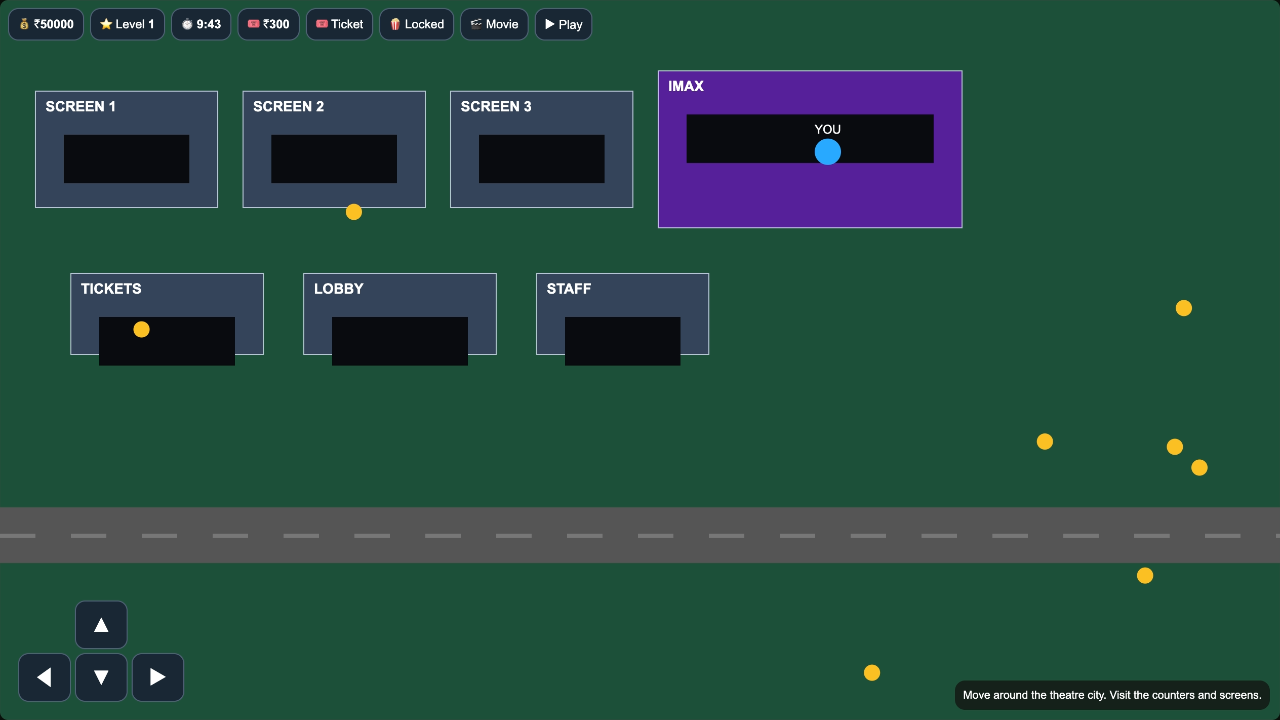Move right with the right arrow pad

point(158,678)
